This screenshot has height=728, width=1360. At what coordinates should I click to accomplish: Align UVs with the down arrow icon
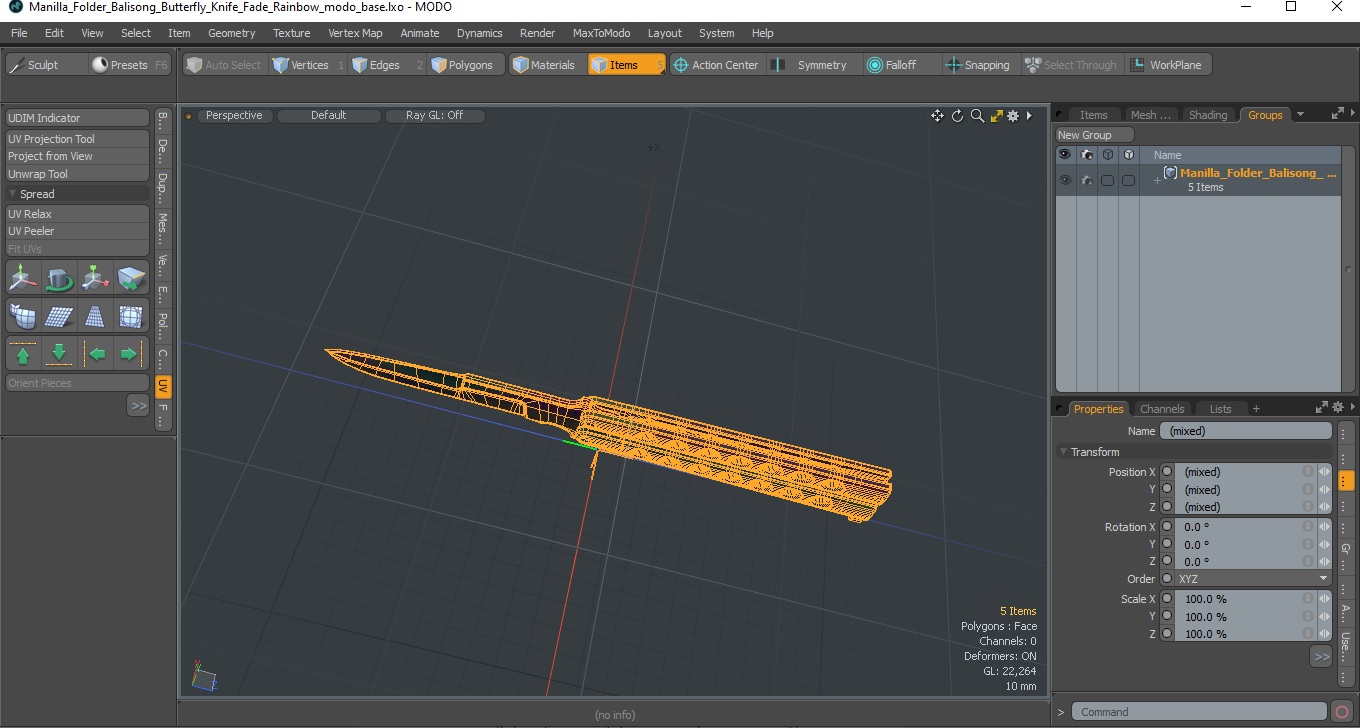click(59, 353)
